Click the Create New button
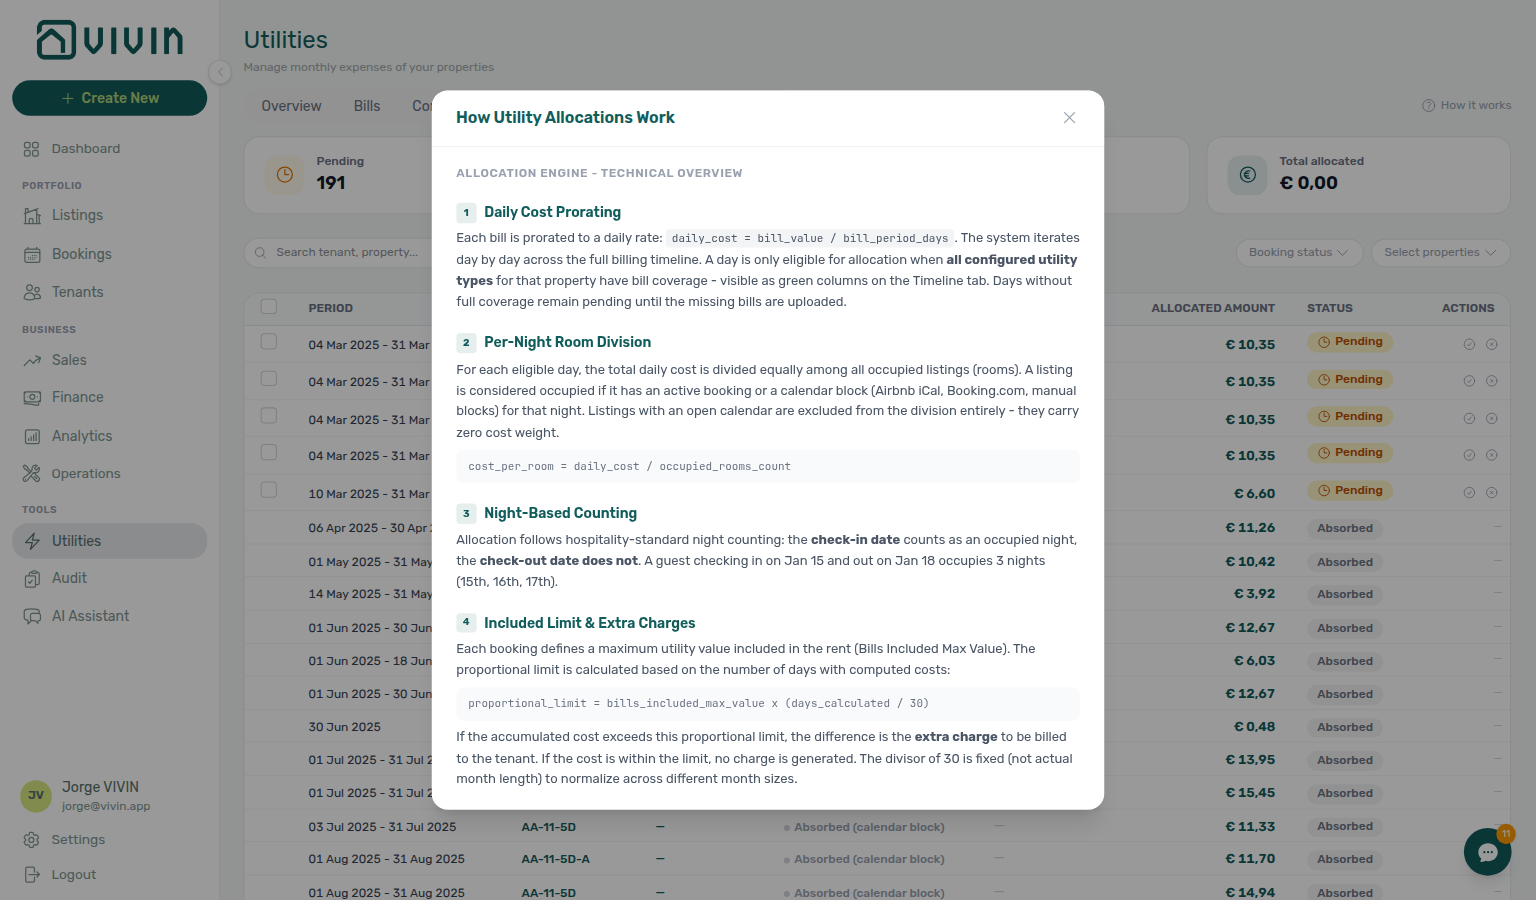 [x=110, y=98]
